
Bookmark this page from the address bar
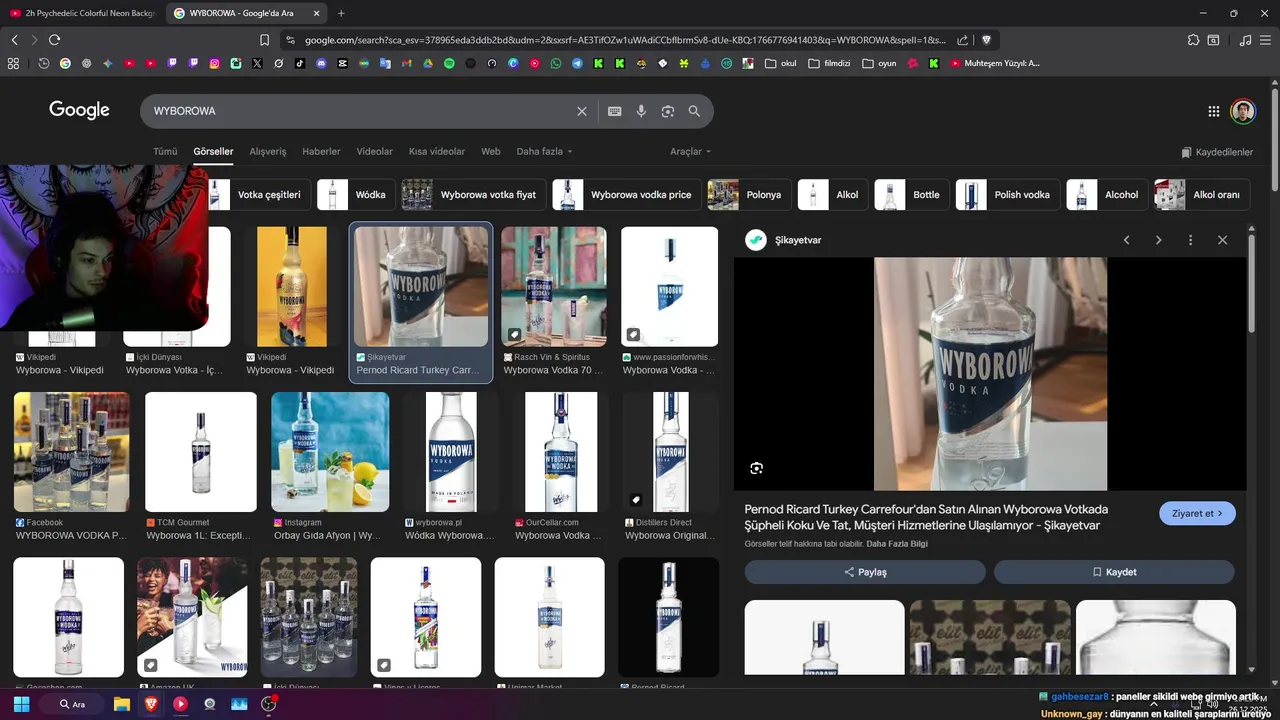(264, 40)
